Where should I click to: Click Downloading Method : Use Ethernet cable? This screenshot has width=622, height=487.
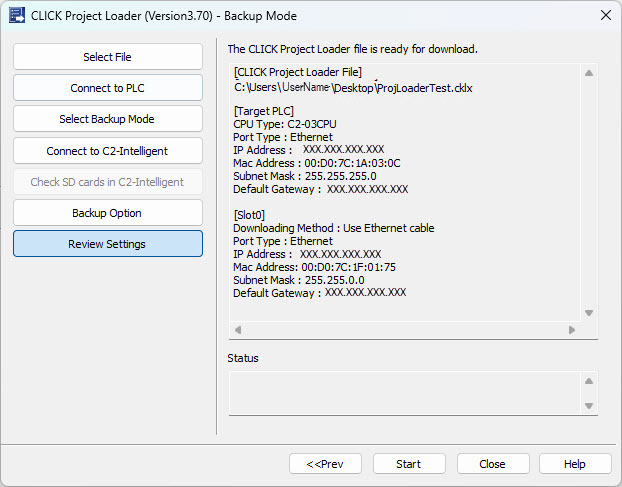334,228
